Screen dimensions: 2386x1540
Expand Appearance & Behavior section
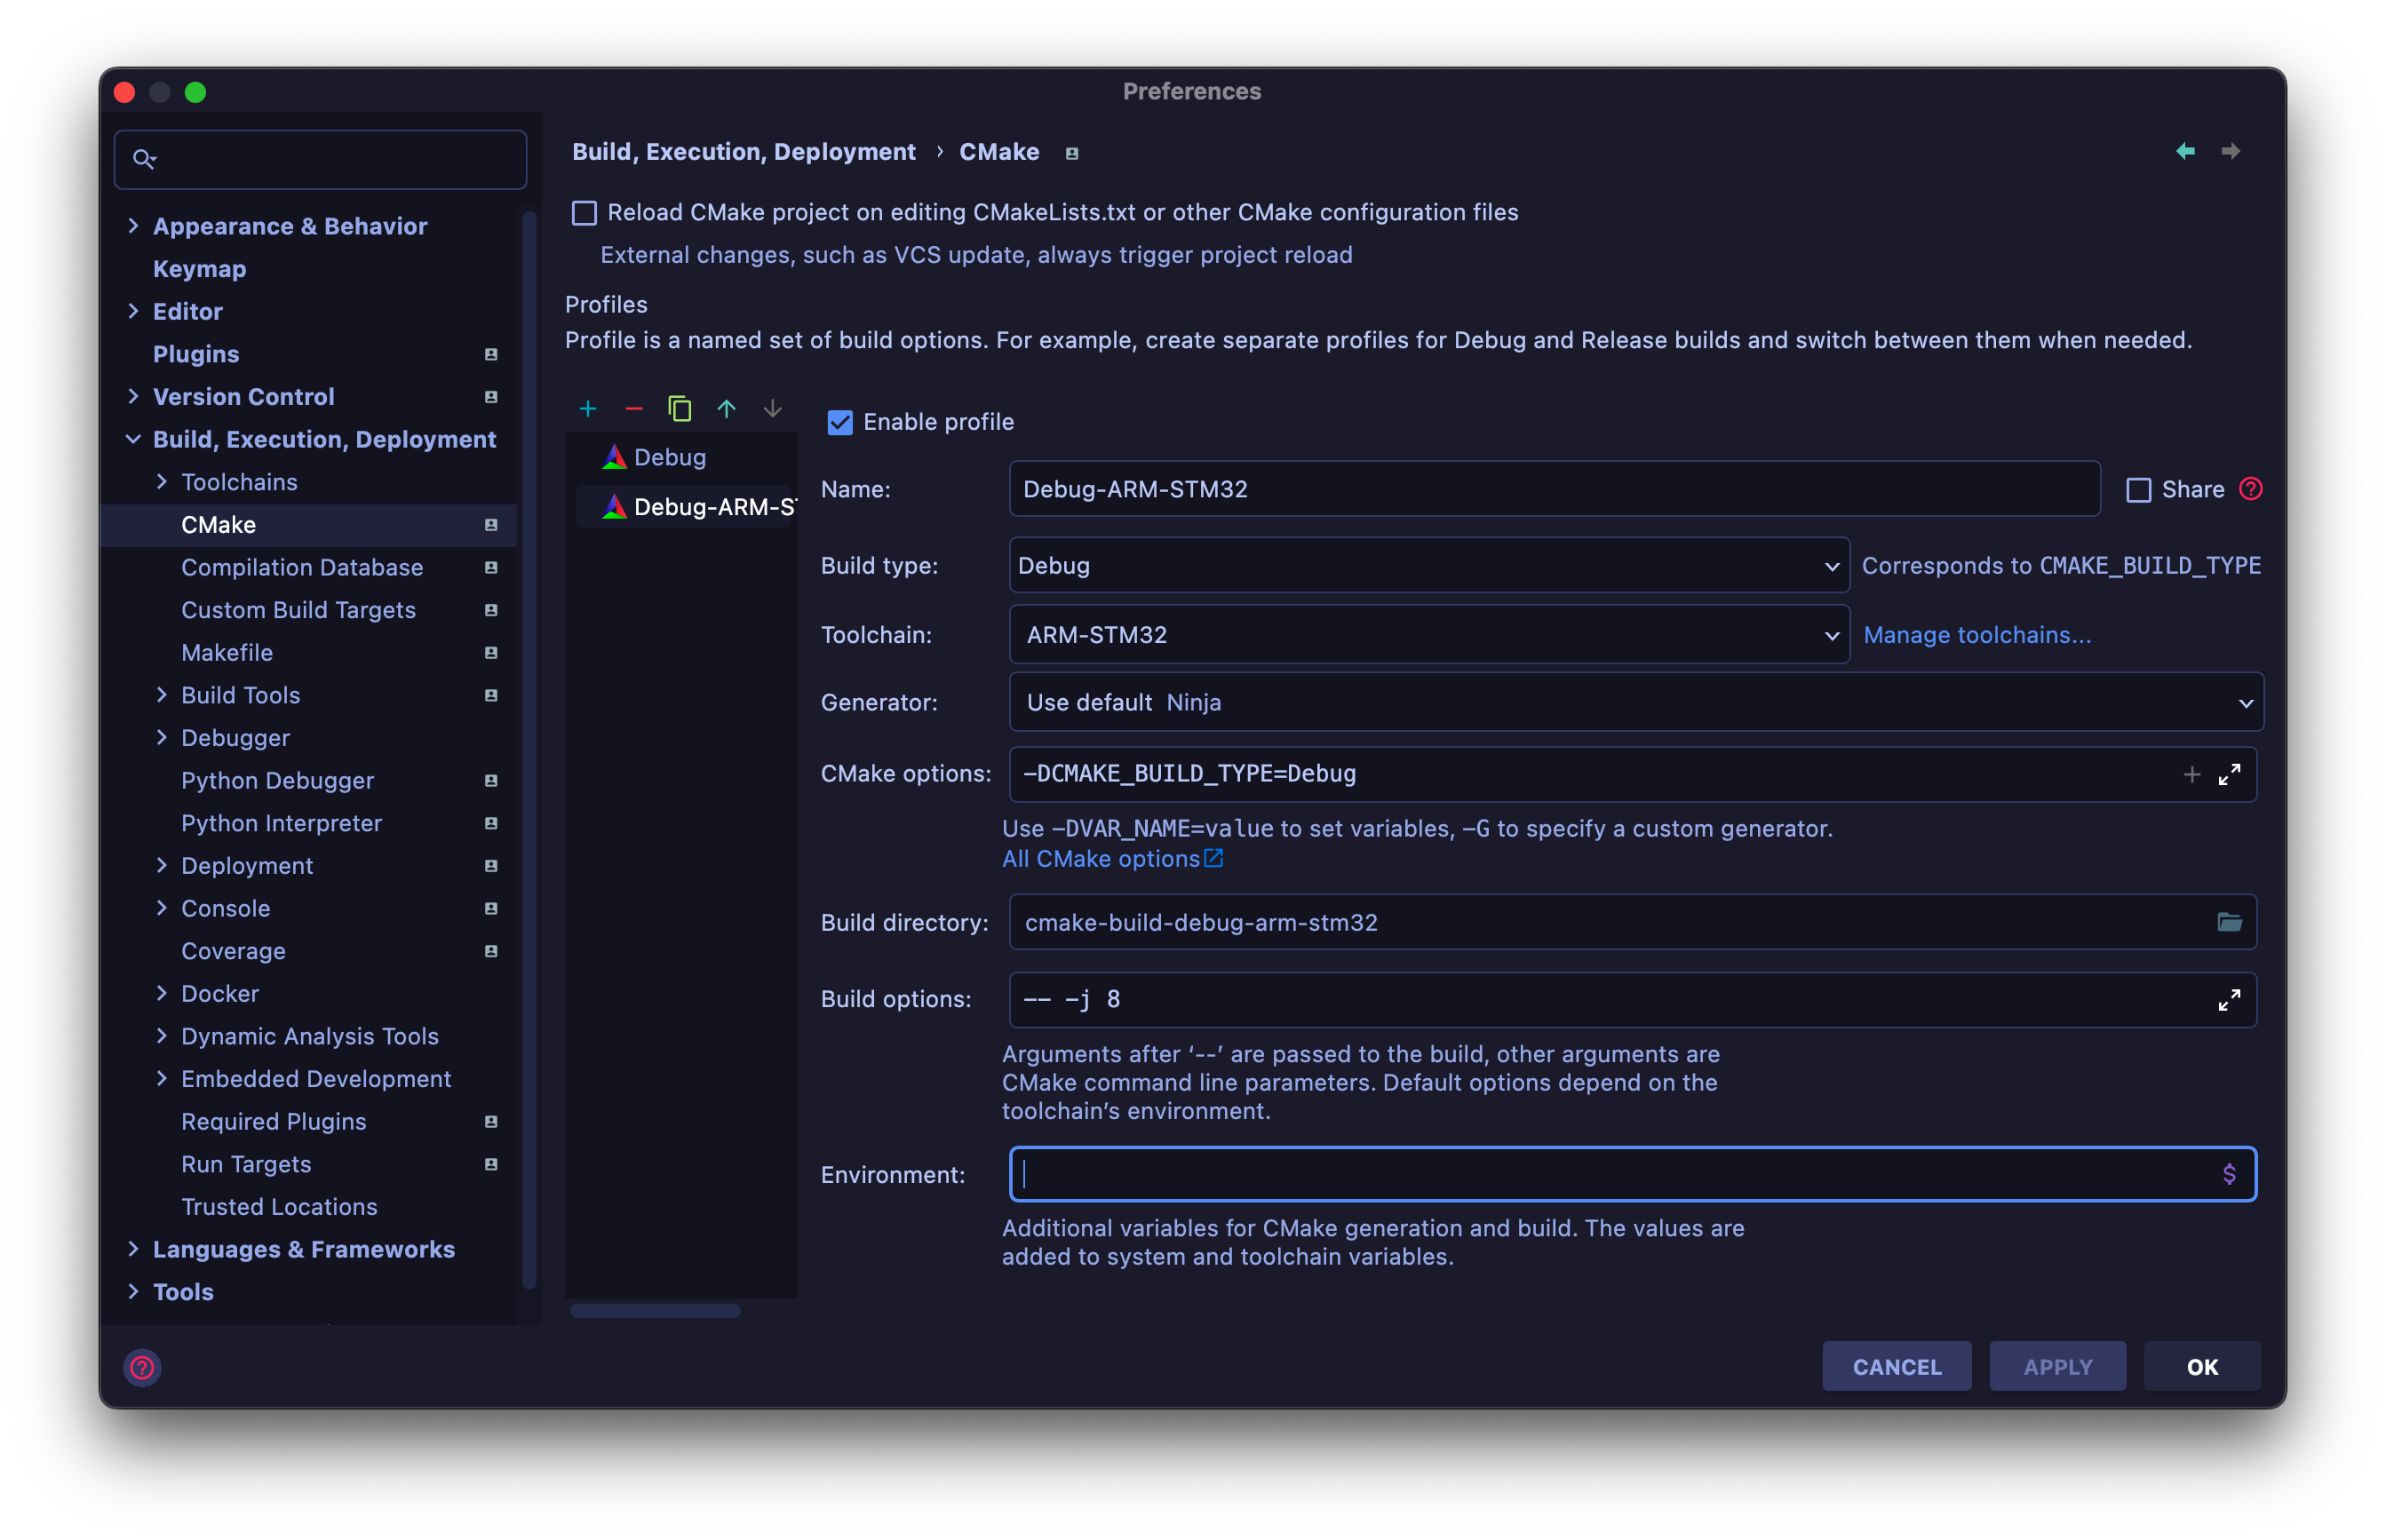pos(133,226)
